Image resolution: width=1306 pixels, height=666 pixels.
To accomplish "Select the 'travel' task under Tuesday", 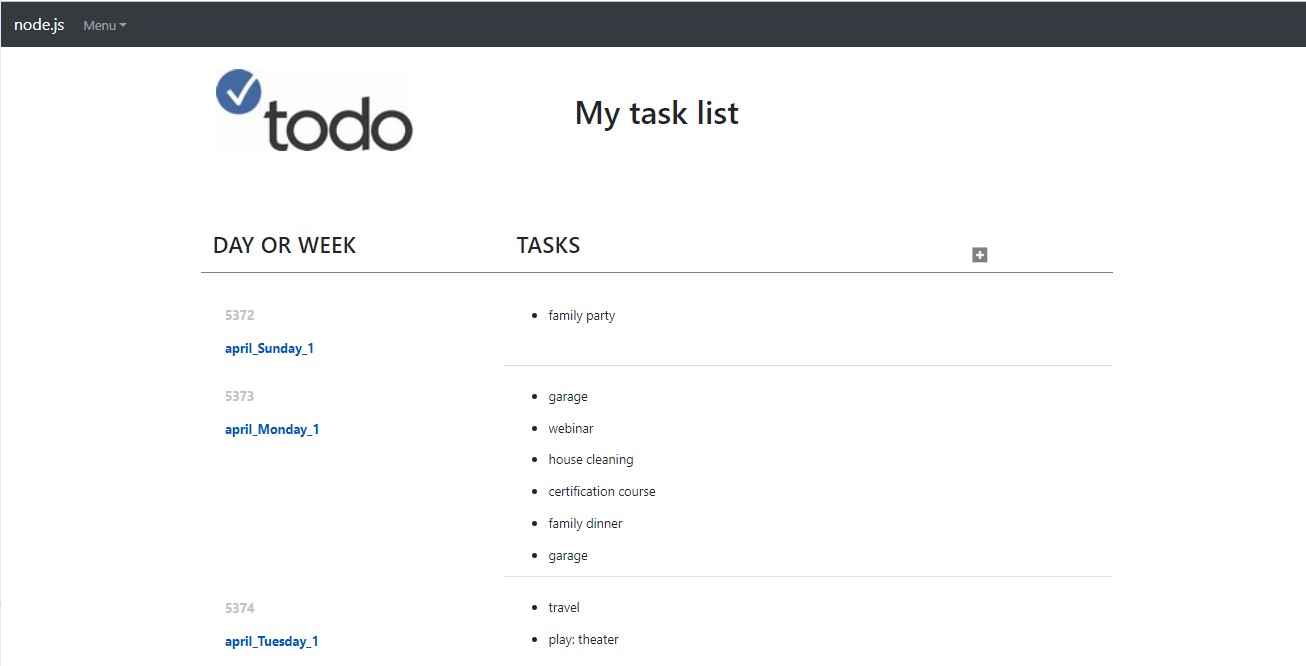I will coord(563,607).
